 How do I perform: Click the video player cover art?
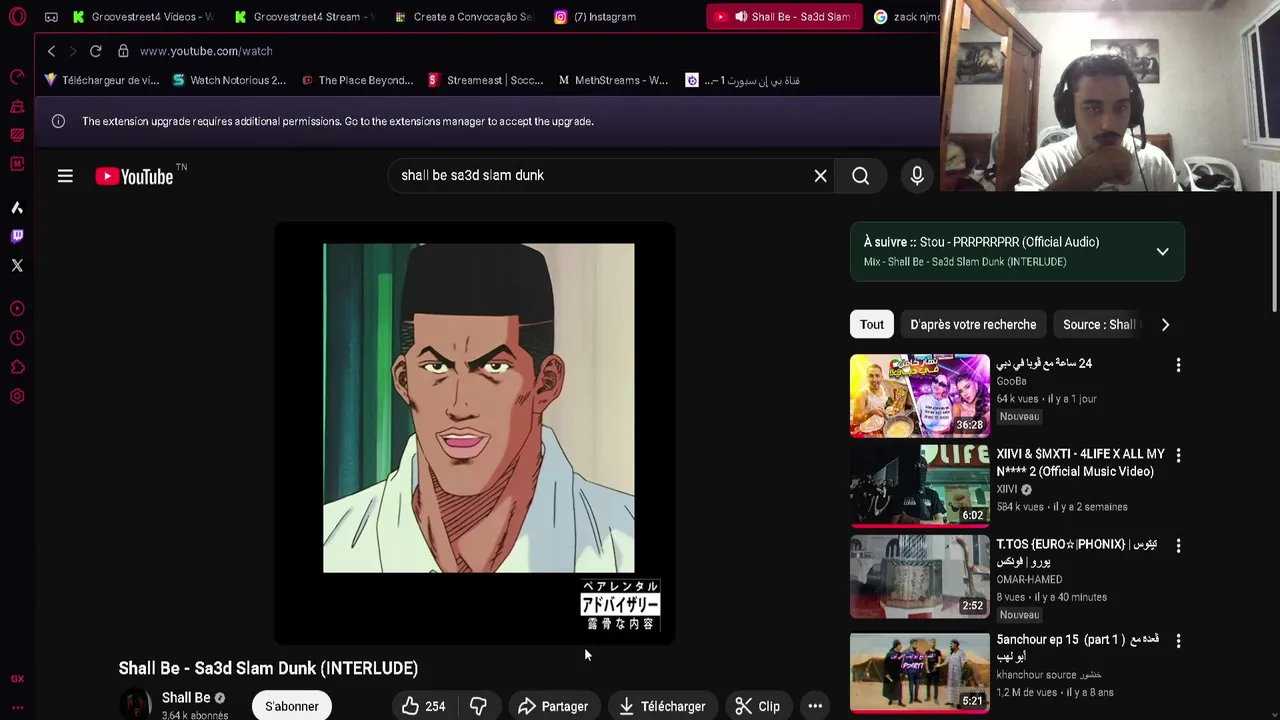click(x=478, y=408)
